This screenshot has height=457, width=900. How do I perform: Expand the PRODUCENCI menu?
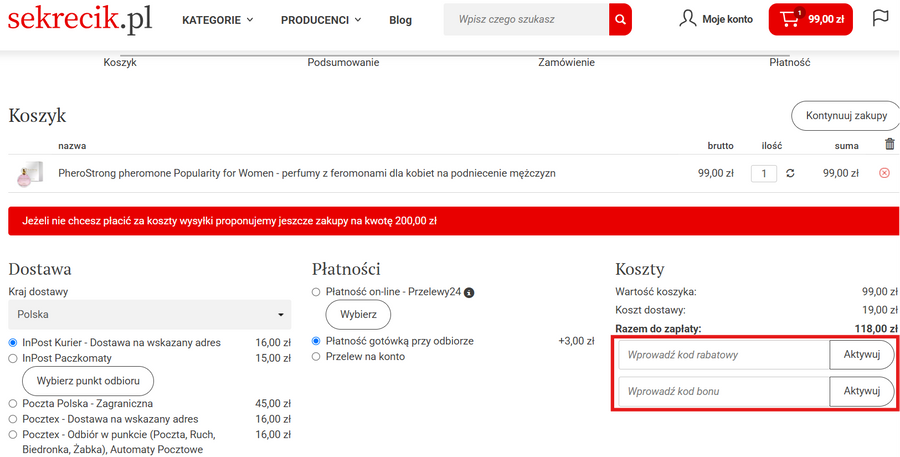coord(320,20)
